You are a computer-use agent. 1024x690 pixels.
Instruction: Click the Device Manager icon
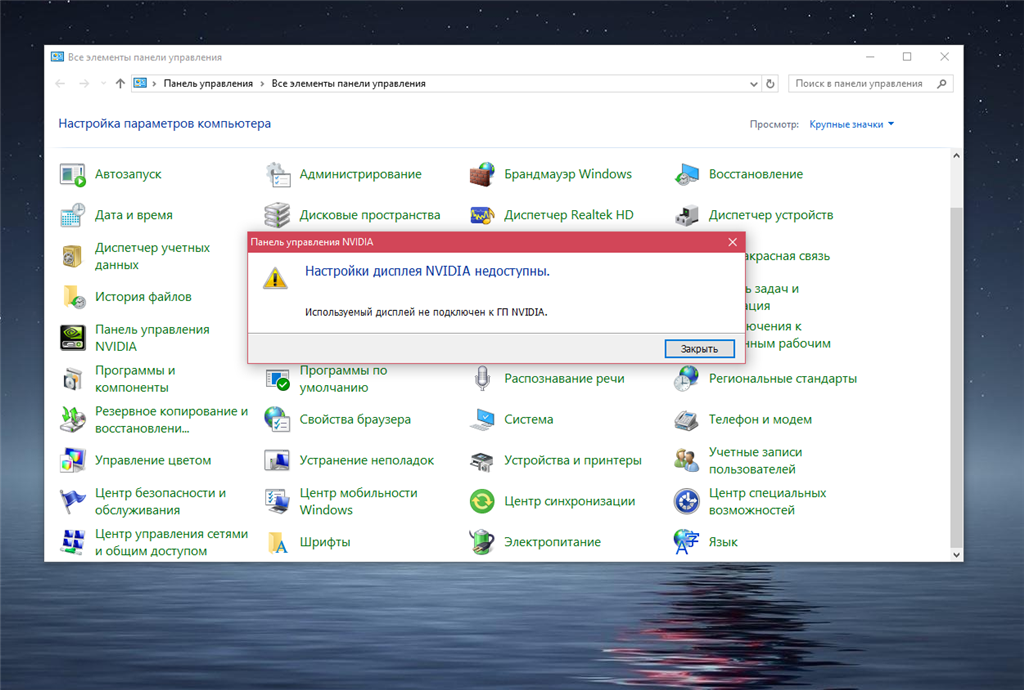click(686, 215)
